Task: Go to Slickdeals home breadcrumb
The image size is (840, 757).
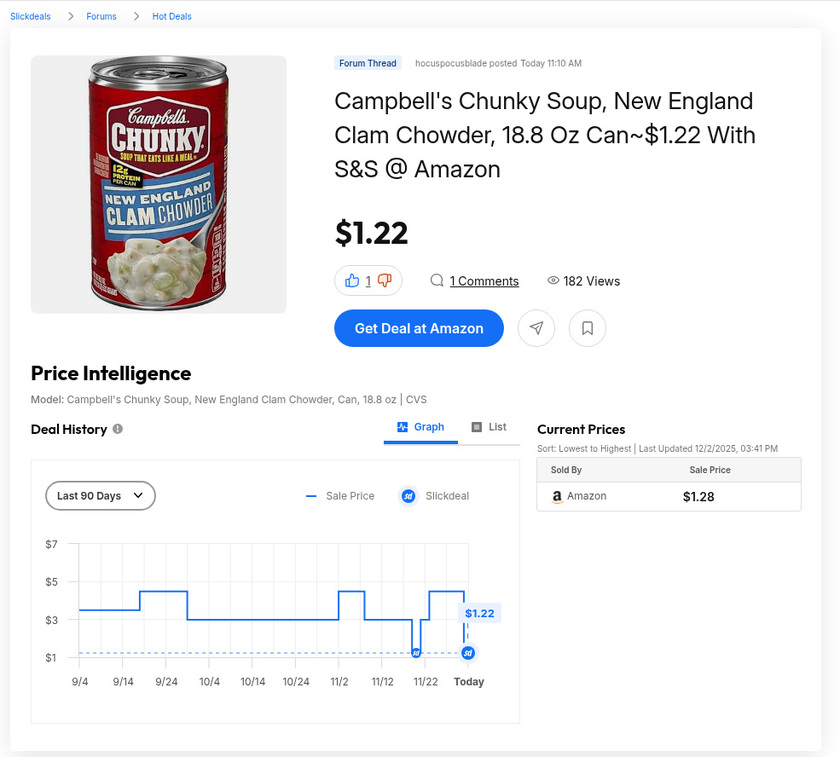Action: (x=30, y=16)
